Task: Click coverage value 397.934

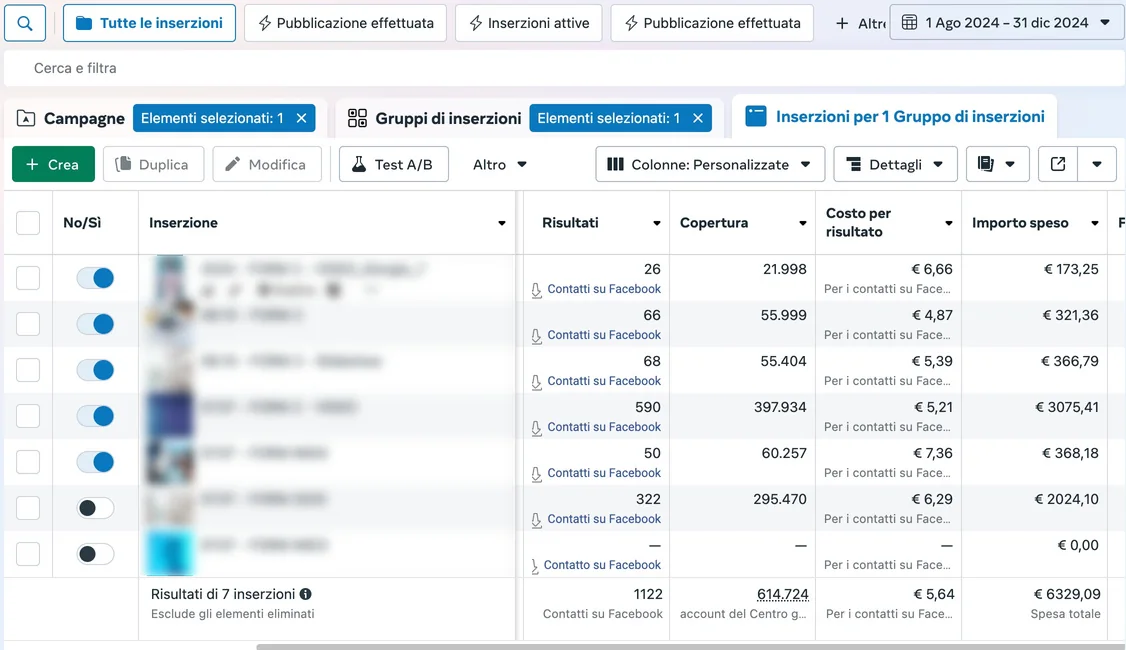Action: point(780,407)
